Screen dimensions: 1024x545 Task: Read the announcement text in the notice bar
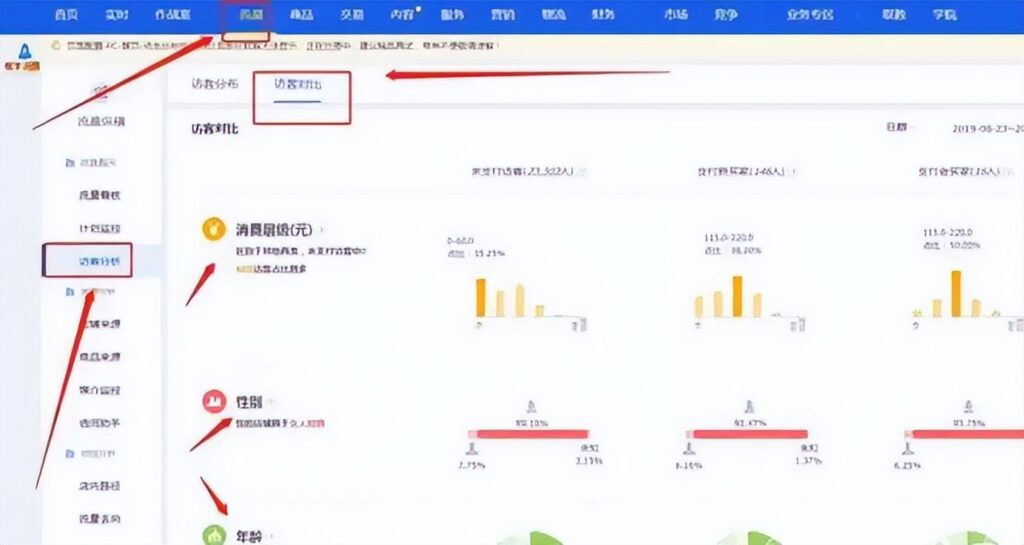pyautogui.click(x=283, y=46)
